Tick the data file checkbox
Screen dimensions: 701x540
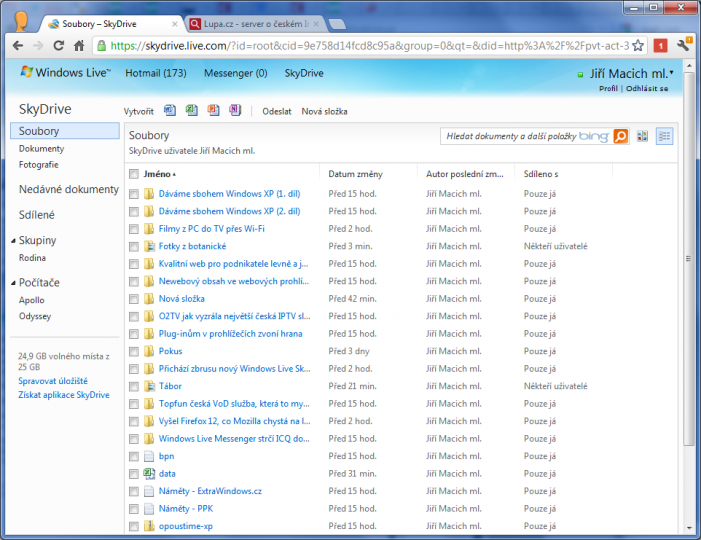point(134,474)
